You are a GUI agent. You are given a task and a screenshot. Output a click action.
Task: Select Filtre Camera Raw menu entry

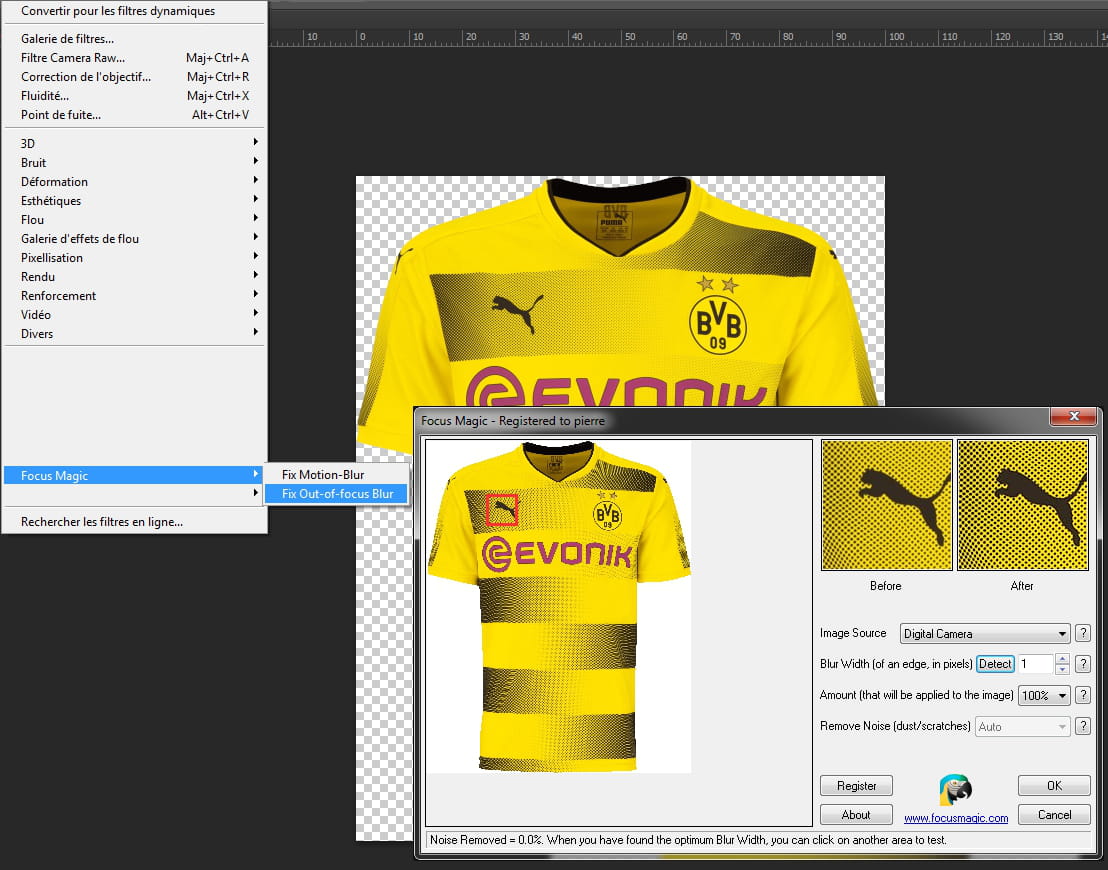point(134,58)
